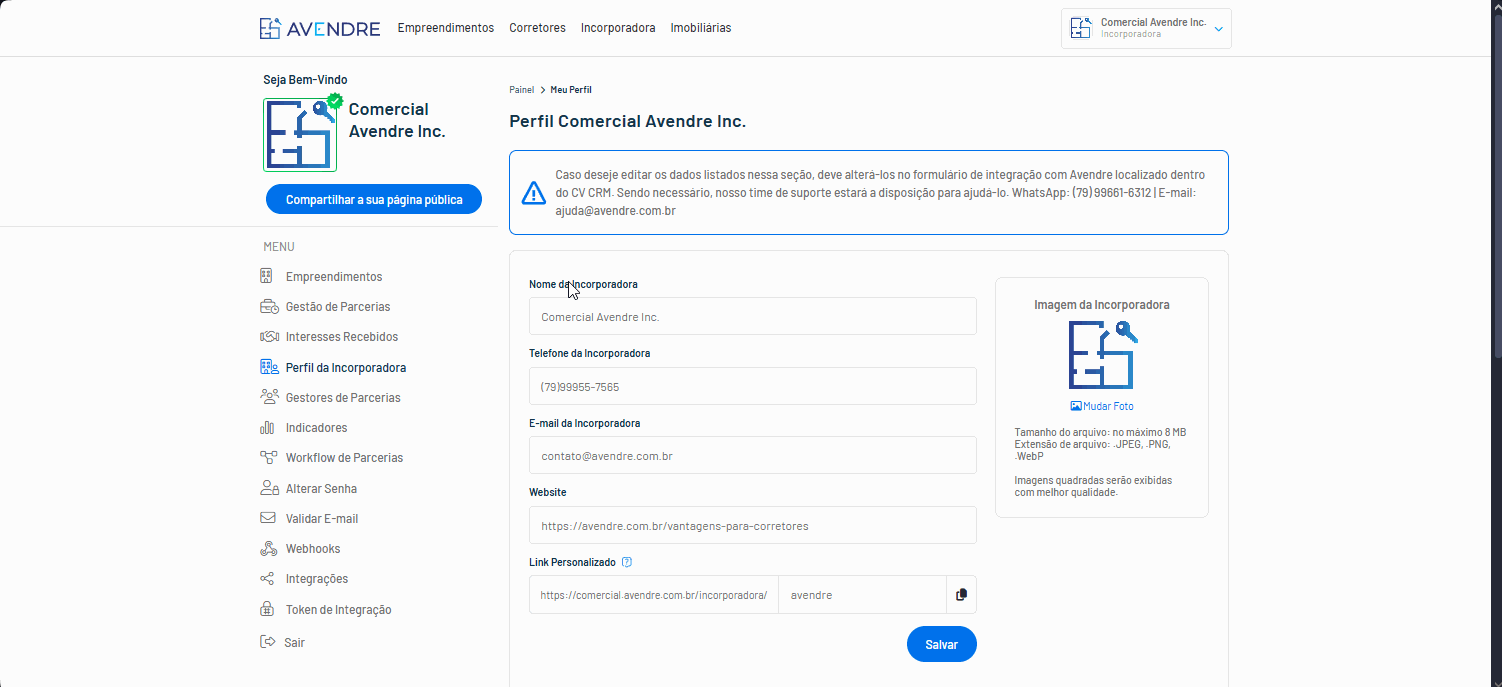
Task: Click the Sair logout arrow icon
Action: [267, 642]
